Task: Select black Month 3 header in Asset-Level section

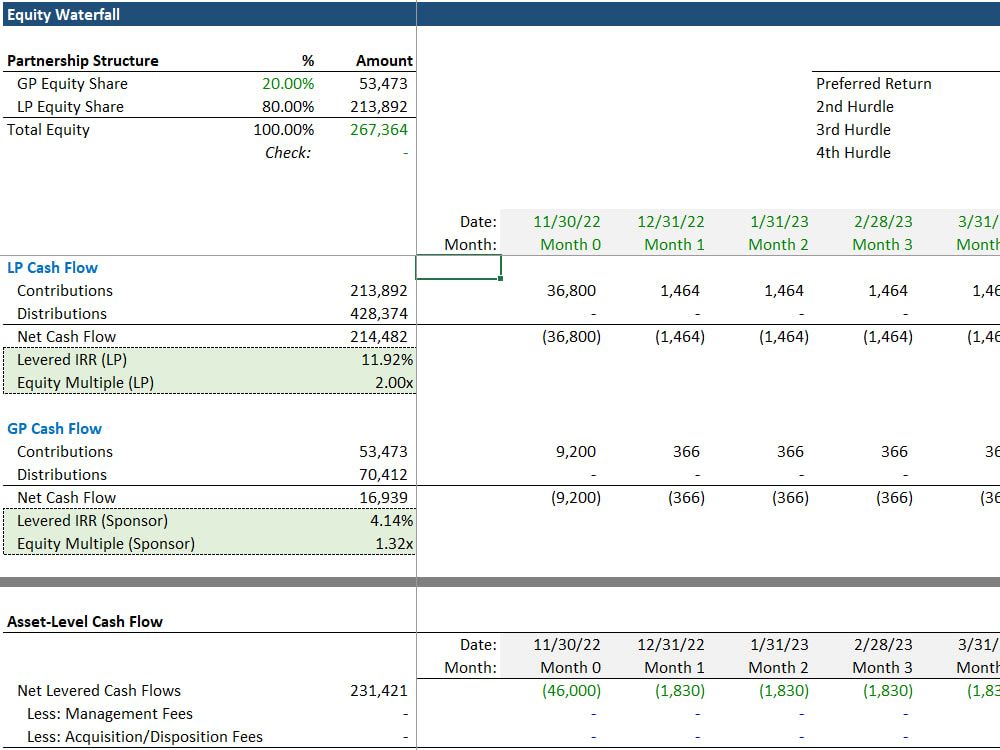Action: click(882, 667)
